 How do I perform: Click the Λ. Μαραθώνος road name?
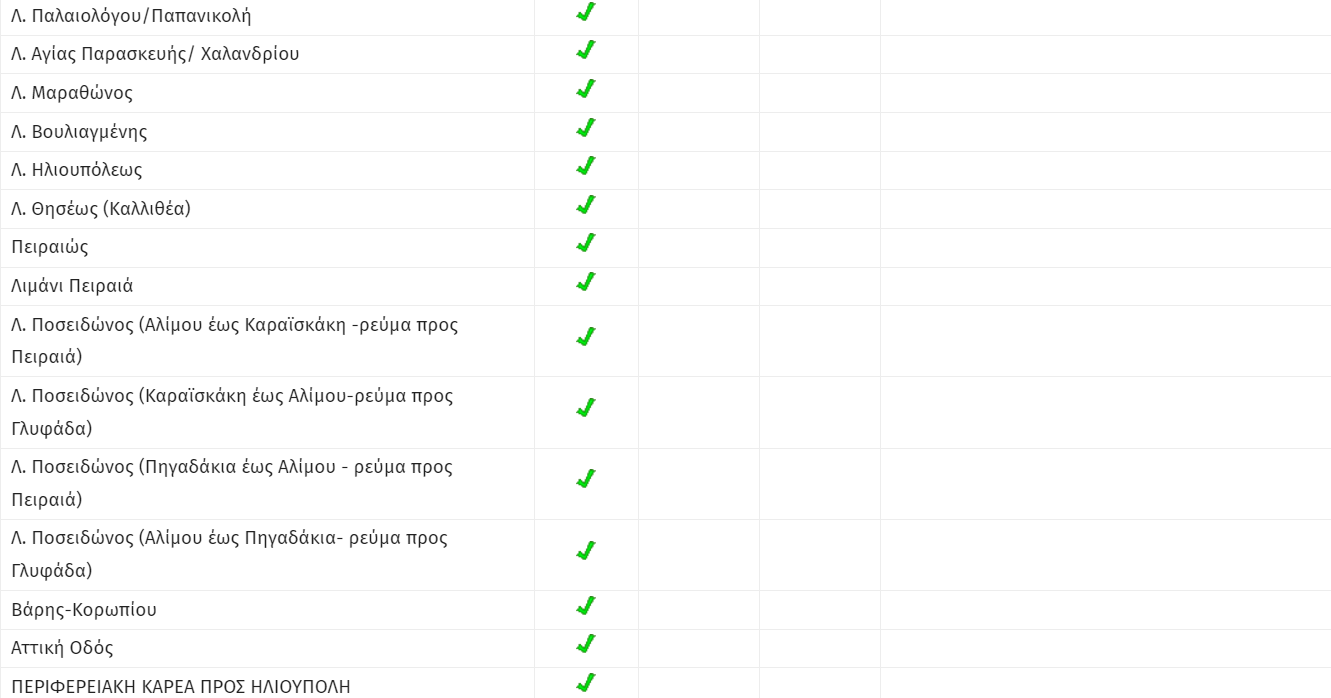point(72,93)
